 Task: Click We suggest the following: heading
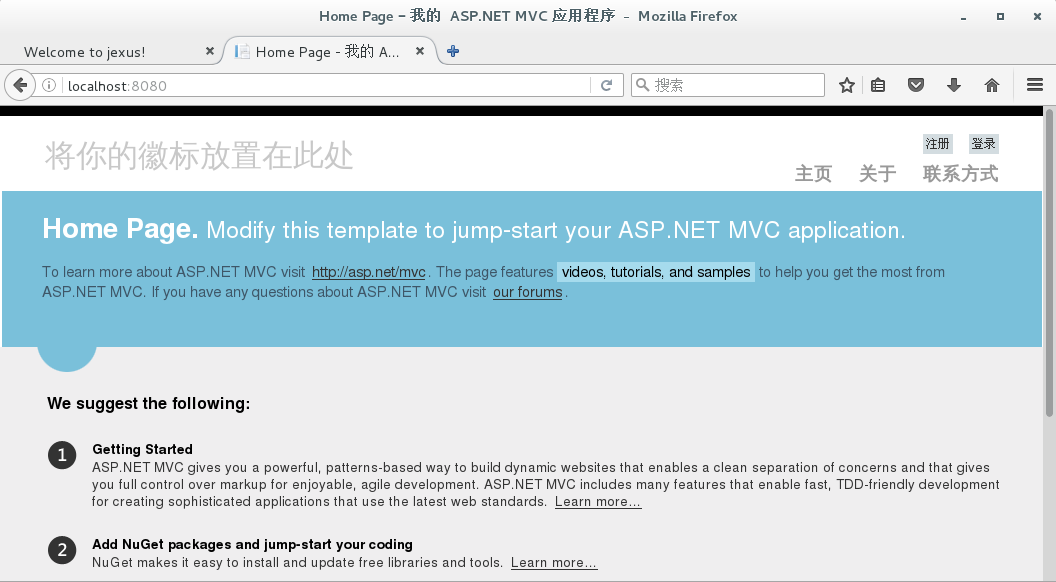[x=149, y=403]
